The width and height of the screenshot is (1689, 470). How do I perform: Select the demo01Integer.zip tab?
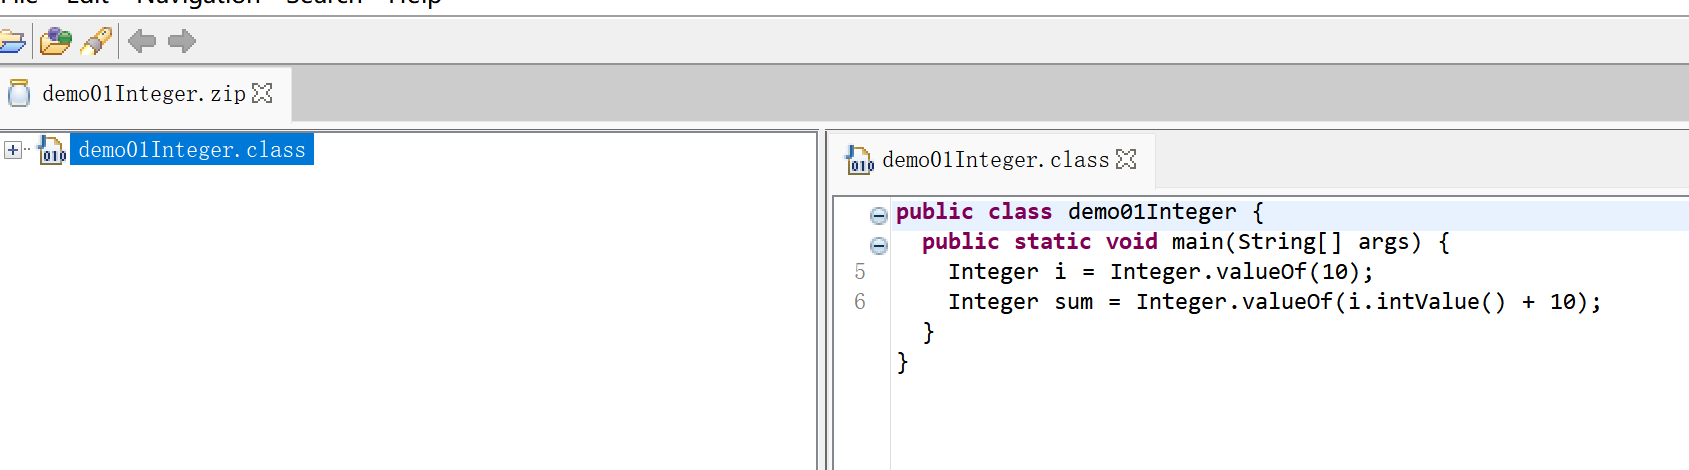143,94
